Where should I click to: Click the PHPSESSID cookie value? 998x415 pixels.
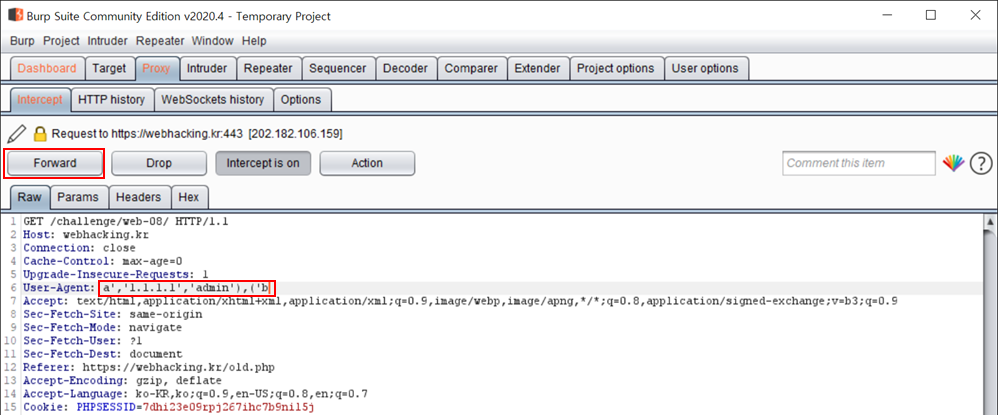(228, 407)
